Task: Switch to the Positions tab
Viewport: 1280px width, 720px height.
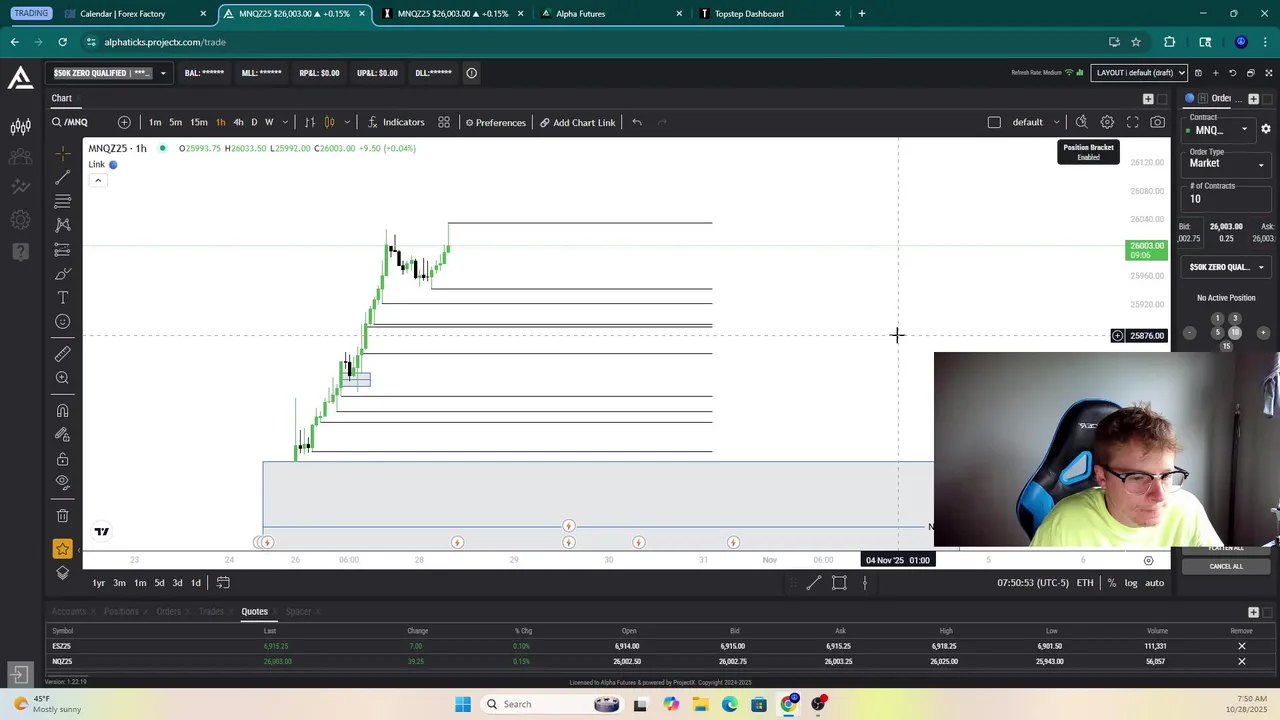Action: pos(121,611)
